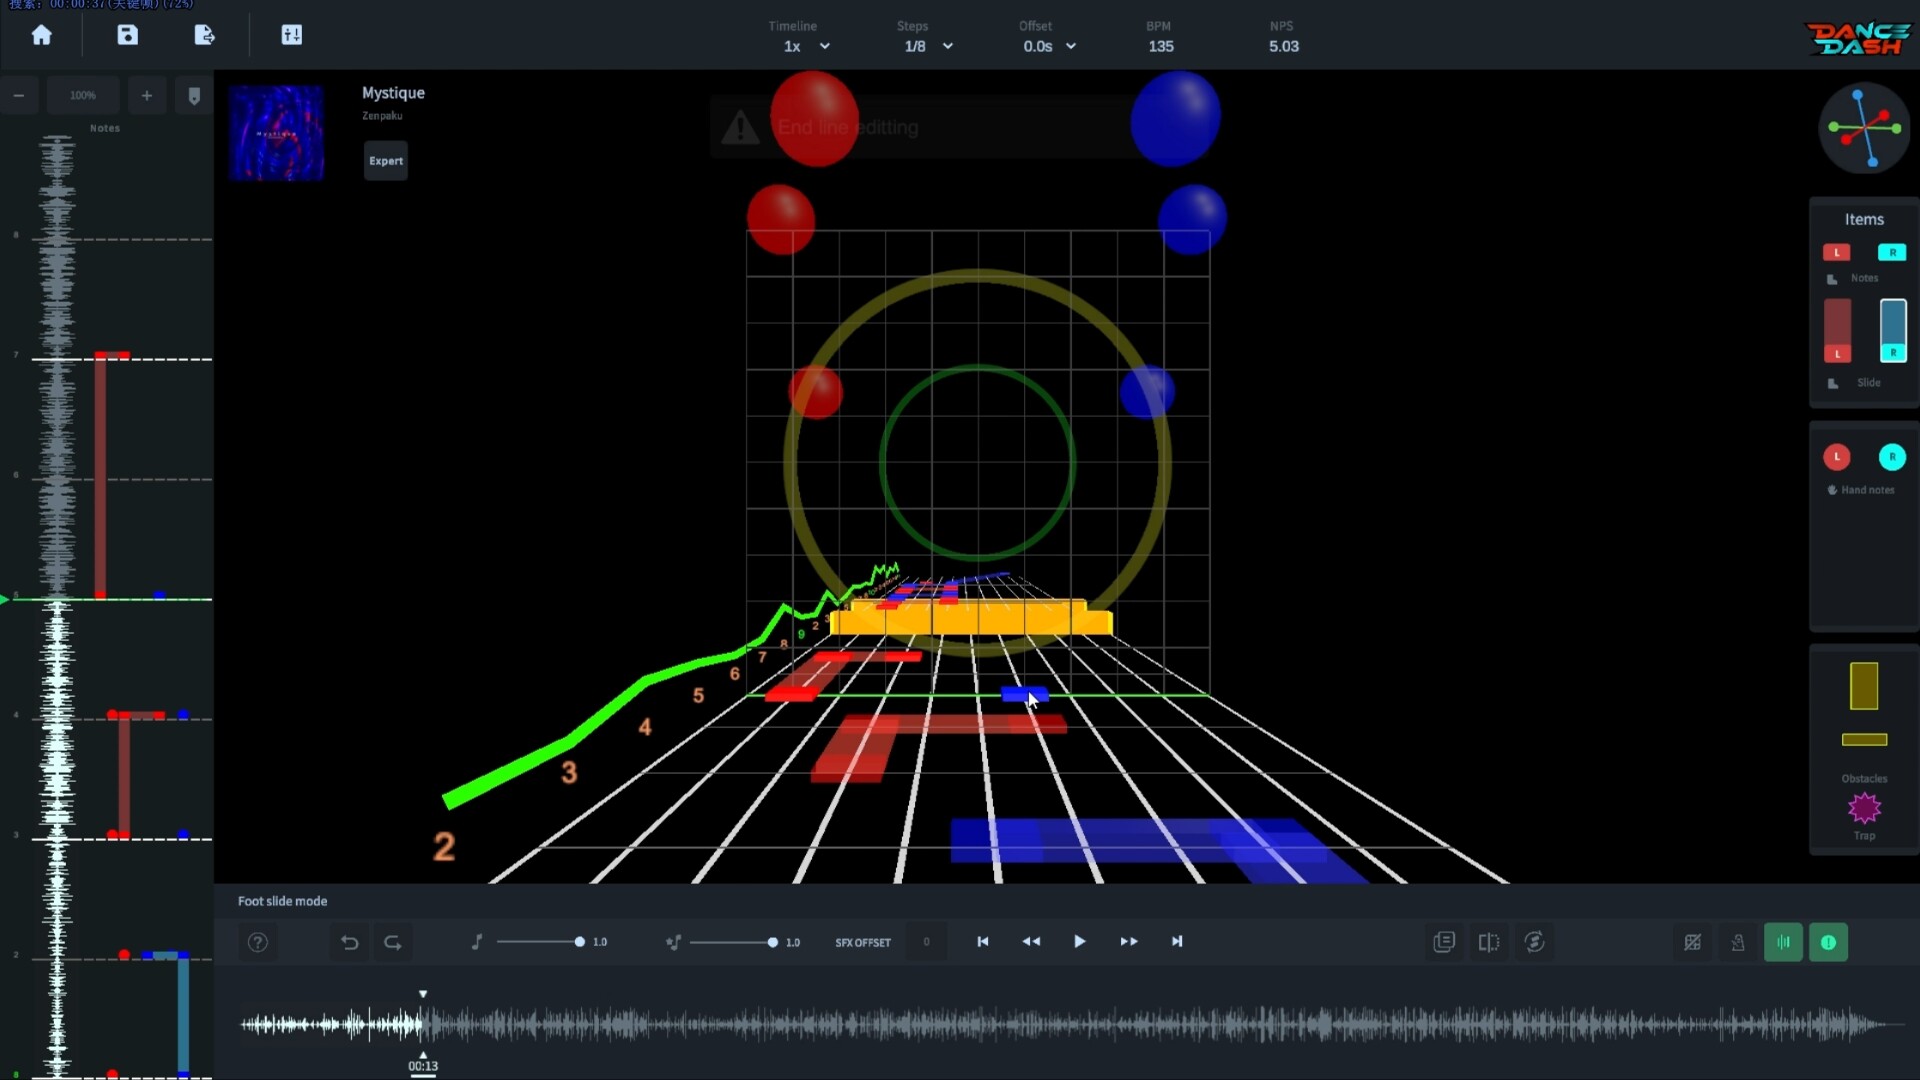Viewport: 1920px width, 1080px height.
Task: Click the Home icon in the toolbar
Action: coord(42,34)
